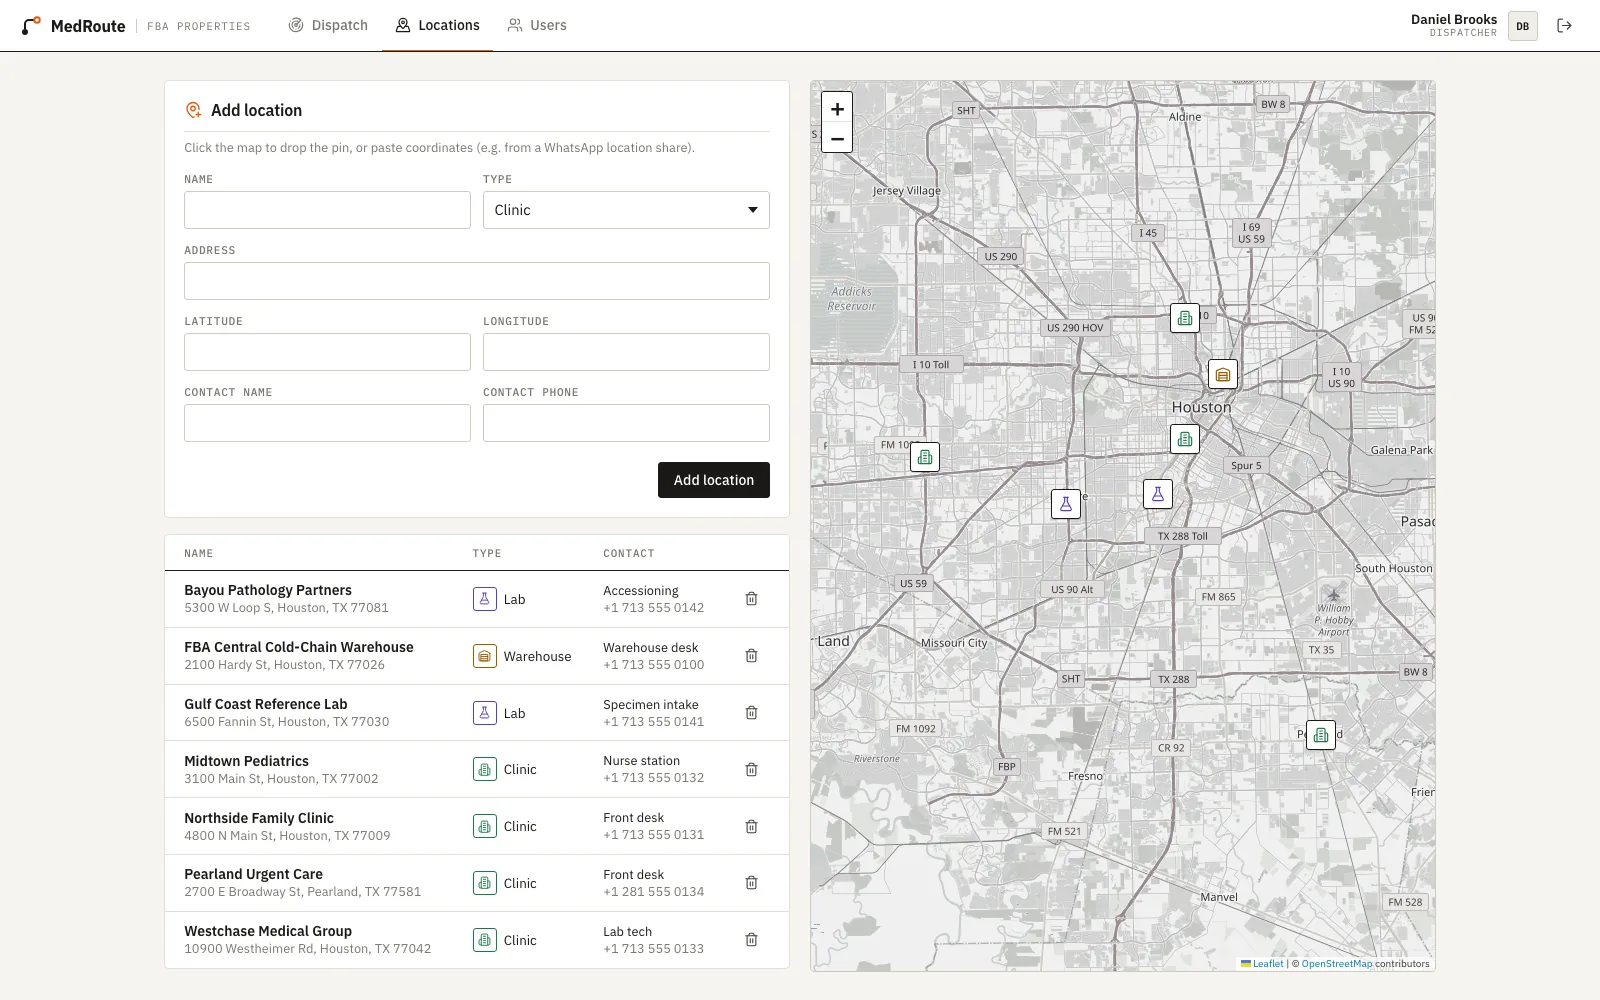Remove Gulf Coast Reference Lab row
The image size is (1600, 1000).
[751, 713]
